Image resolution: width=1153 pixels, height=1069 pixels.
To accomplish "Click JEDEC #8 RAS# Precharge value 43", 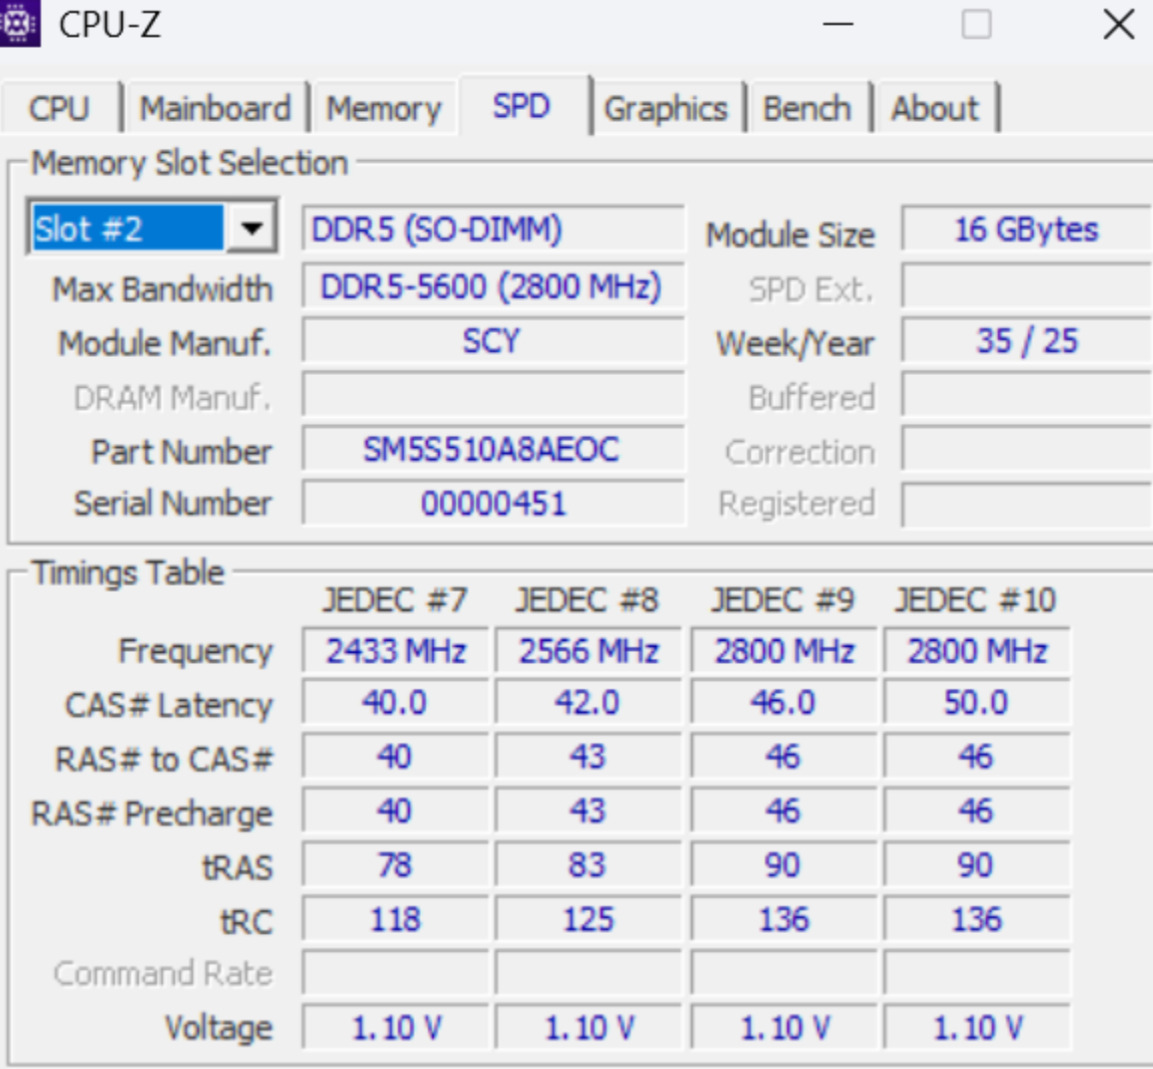I will [588, 811].
